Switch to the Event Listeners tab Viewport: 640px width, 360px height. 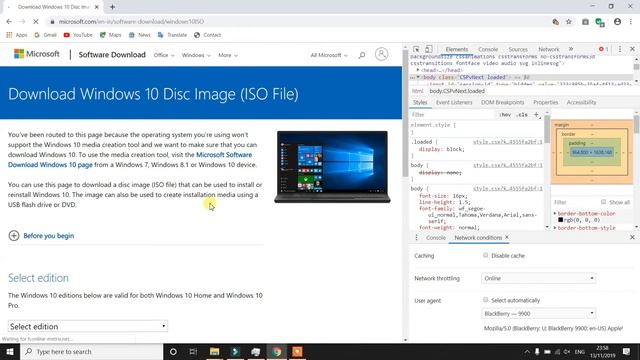click(x=454, y=102)
